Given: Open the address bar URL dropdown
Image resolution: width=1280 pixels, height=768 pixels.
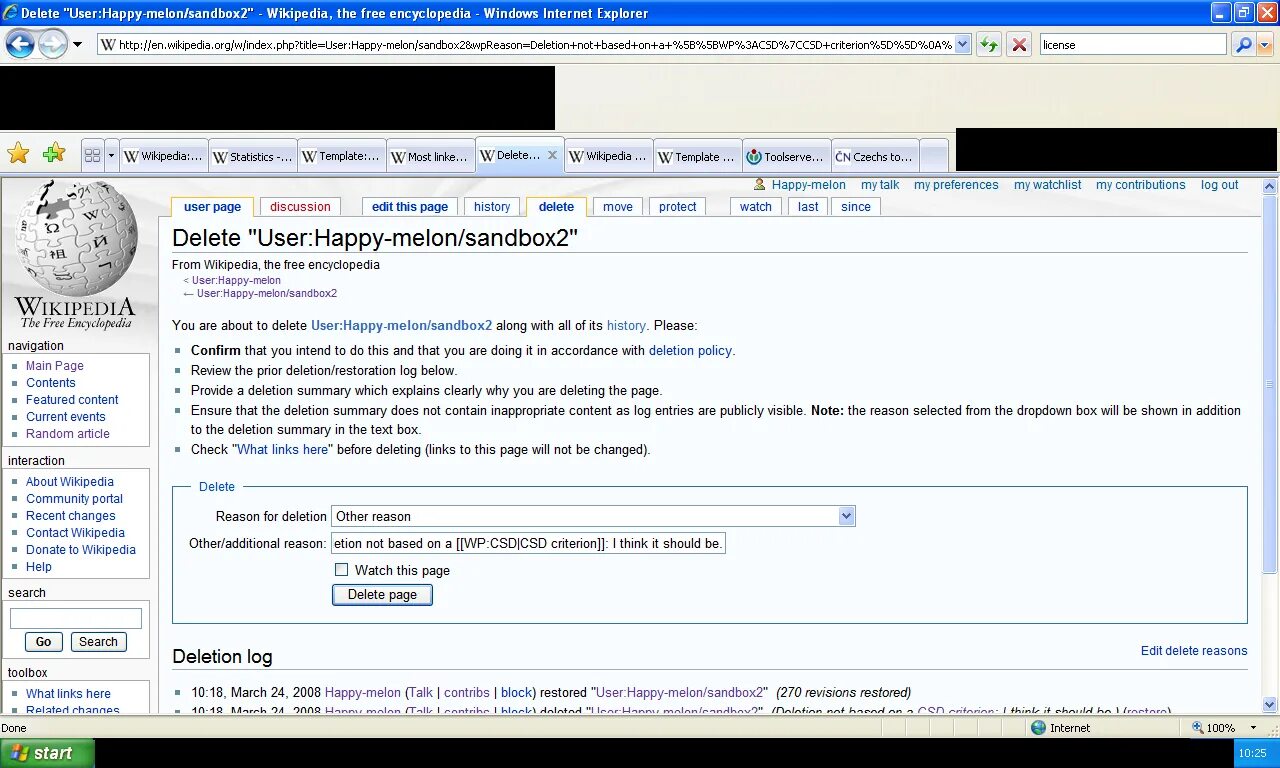Looking at the screenshot, I should pos(963,44).
